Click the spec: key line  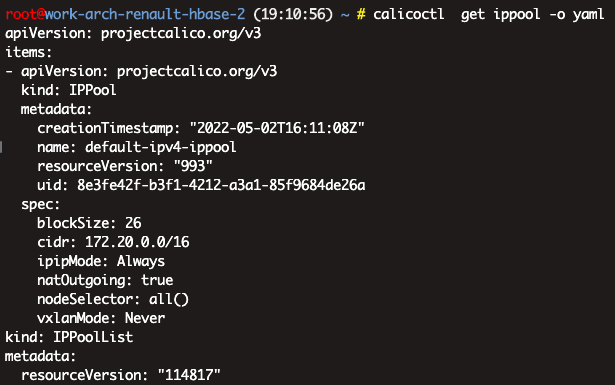pyautogui.click(x=40, y=204)
